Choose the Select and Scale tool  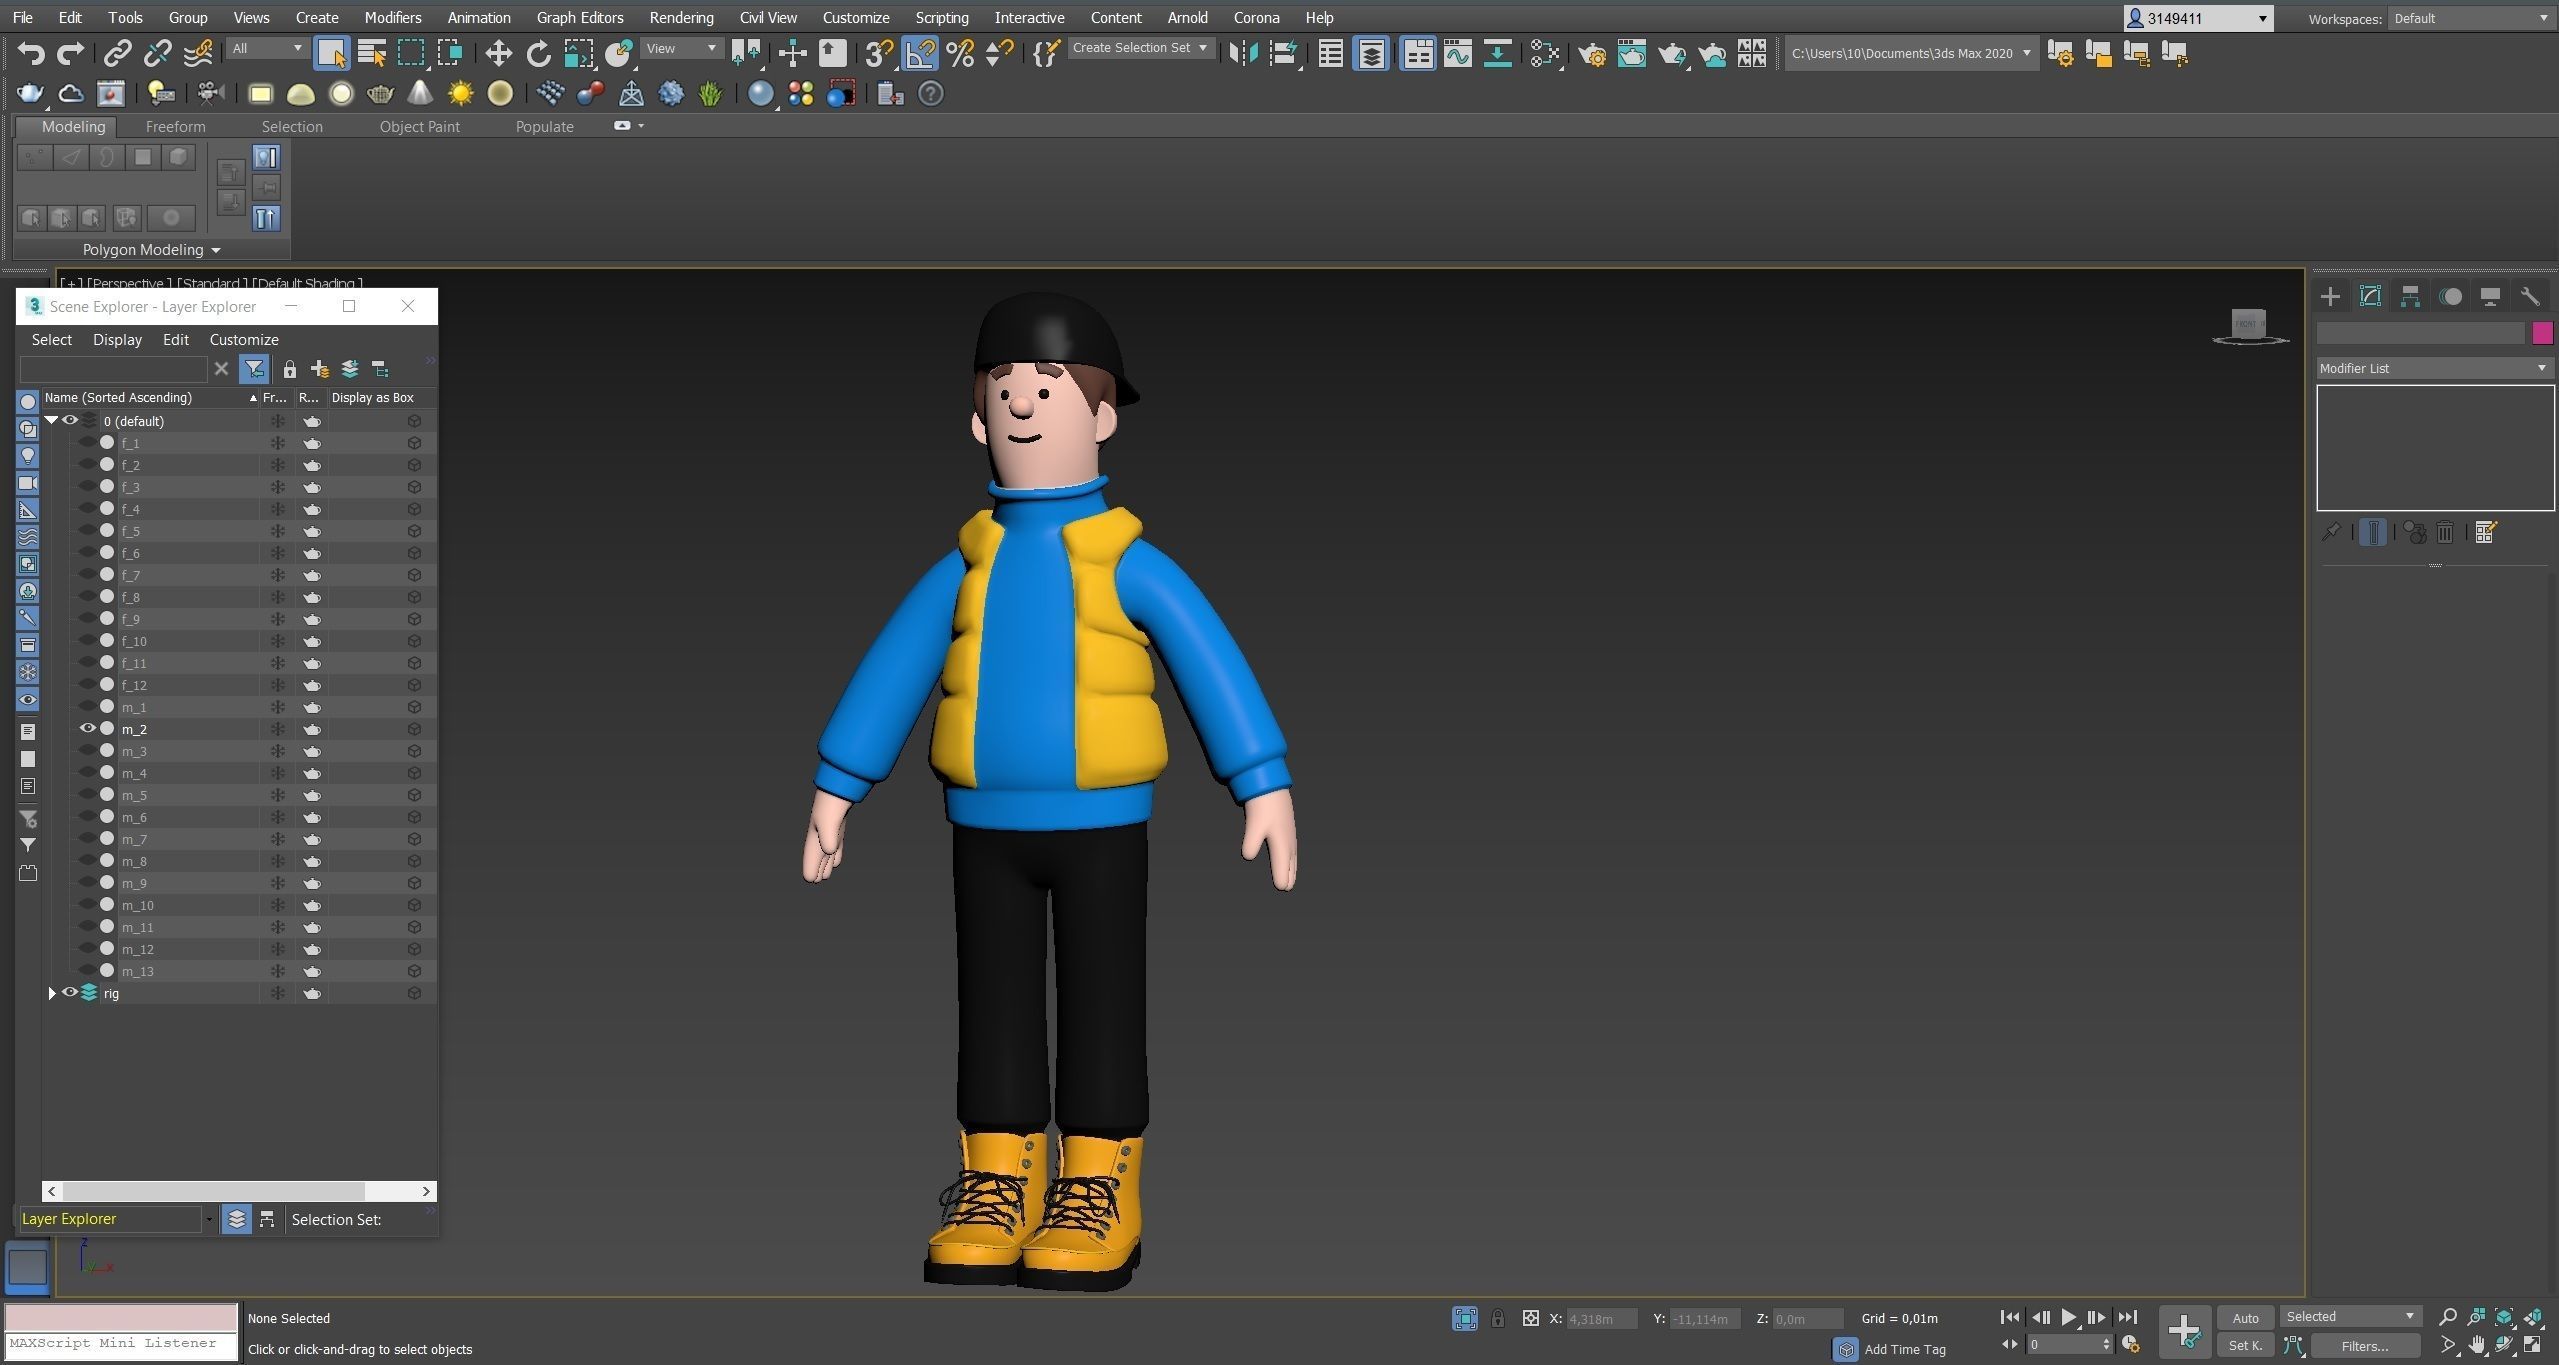click(x=579, y=53)
